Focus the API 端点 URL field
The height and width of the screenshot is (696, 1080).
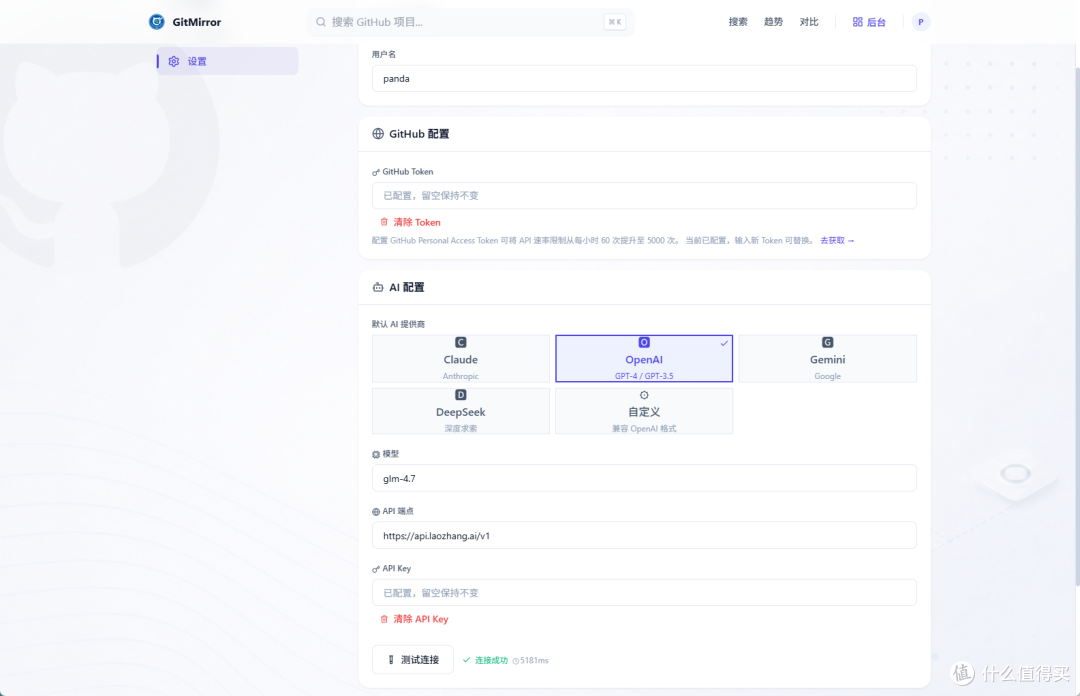click(x=644, y=535)
